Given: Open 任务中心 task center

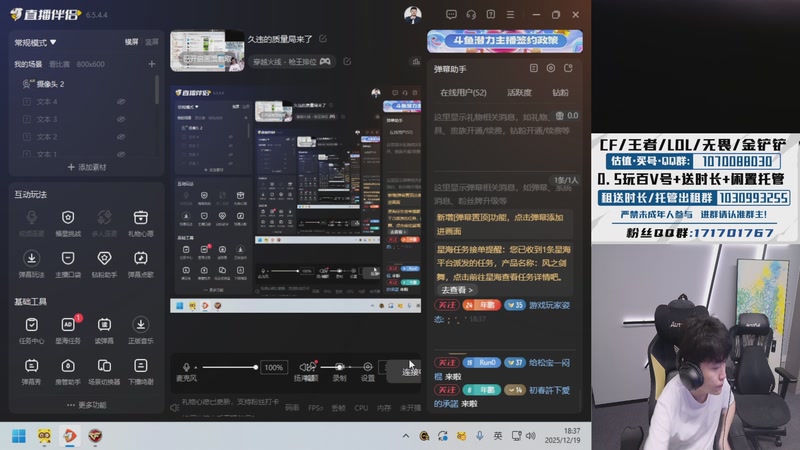Looking at the screenshot, I should pyautogui.click(x=32, y=330).
